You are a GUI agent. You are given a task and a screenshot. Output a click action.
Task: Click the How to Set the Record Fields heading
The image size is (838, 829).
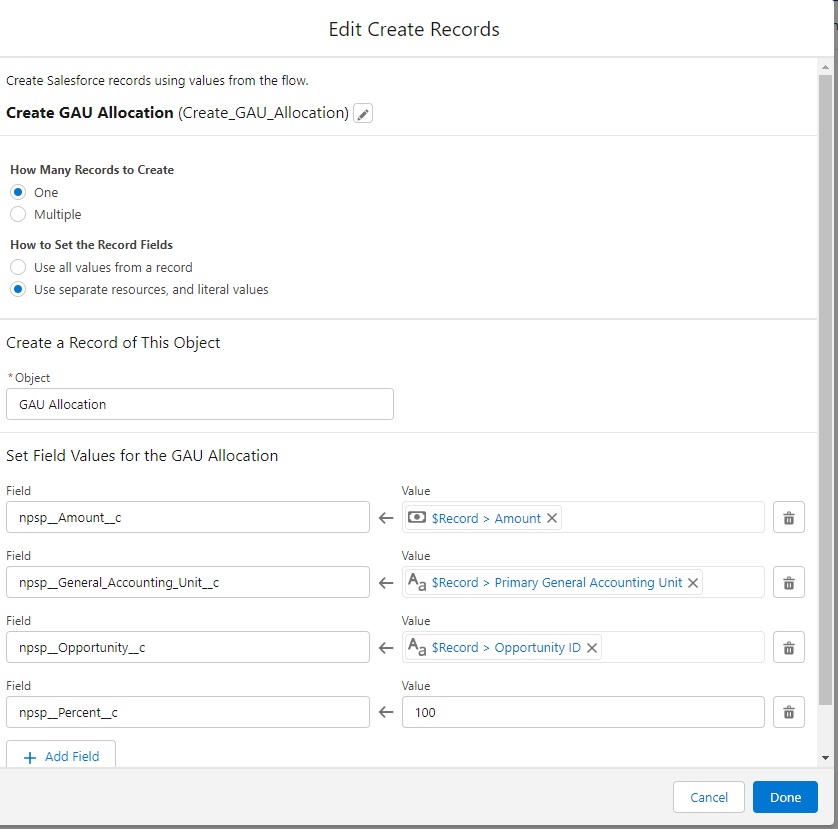91,244
